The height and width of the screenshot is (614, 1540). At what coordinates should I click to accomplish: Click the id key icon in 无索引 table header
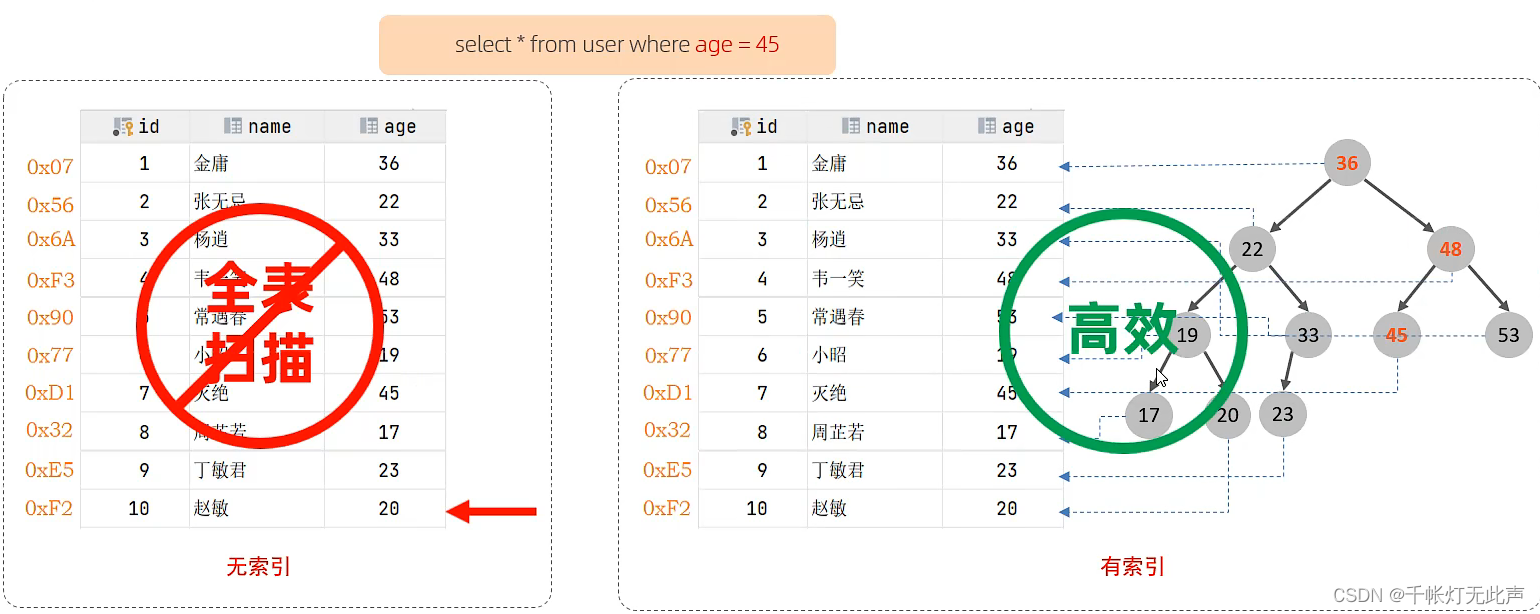123,126
